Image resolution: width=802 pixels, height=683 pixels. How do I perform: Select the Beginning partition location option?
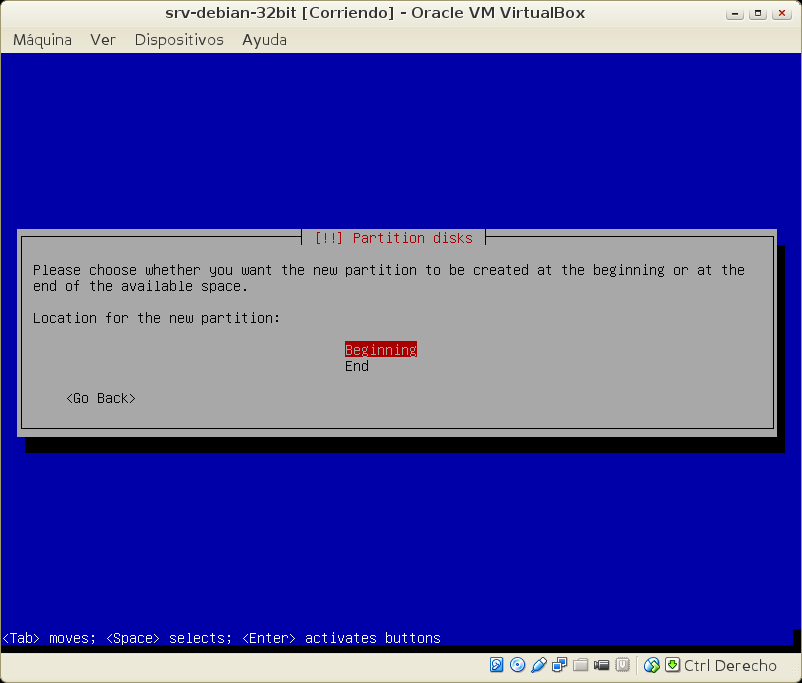(380, 350)
